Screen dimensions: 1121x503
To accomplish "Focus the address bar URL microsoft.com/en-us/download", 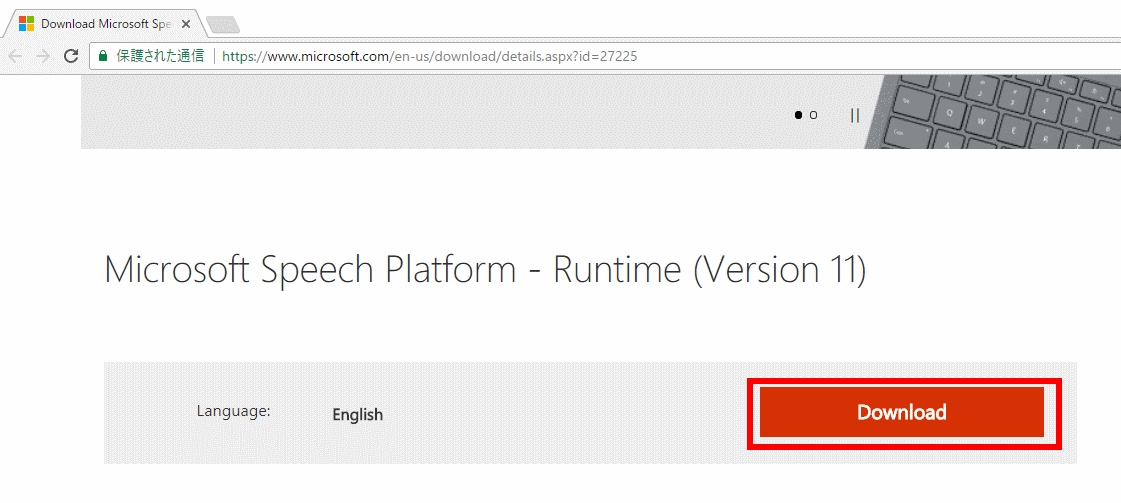I will [x=429, y=56].
